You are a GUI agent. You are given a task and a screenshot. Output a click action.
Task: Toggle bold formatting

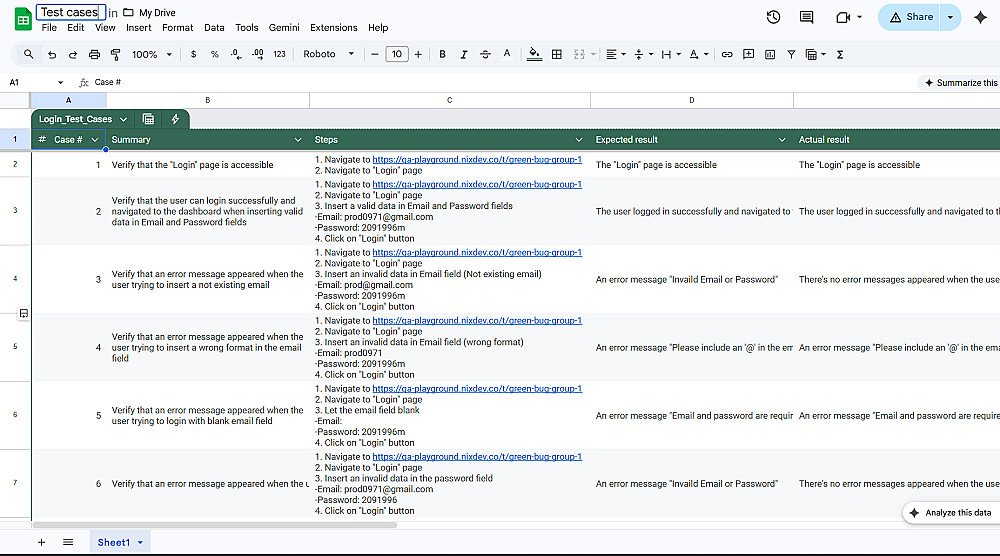pos(442,54)
